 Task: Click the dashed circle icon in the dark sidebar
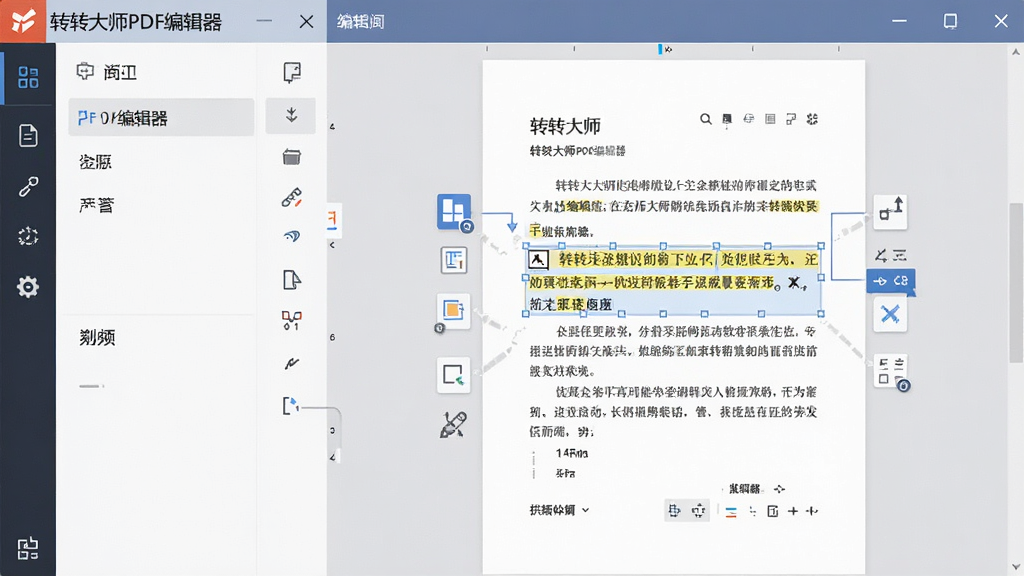(27, 236)
